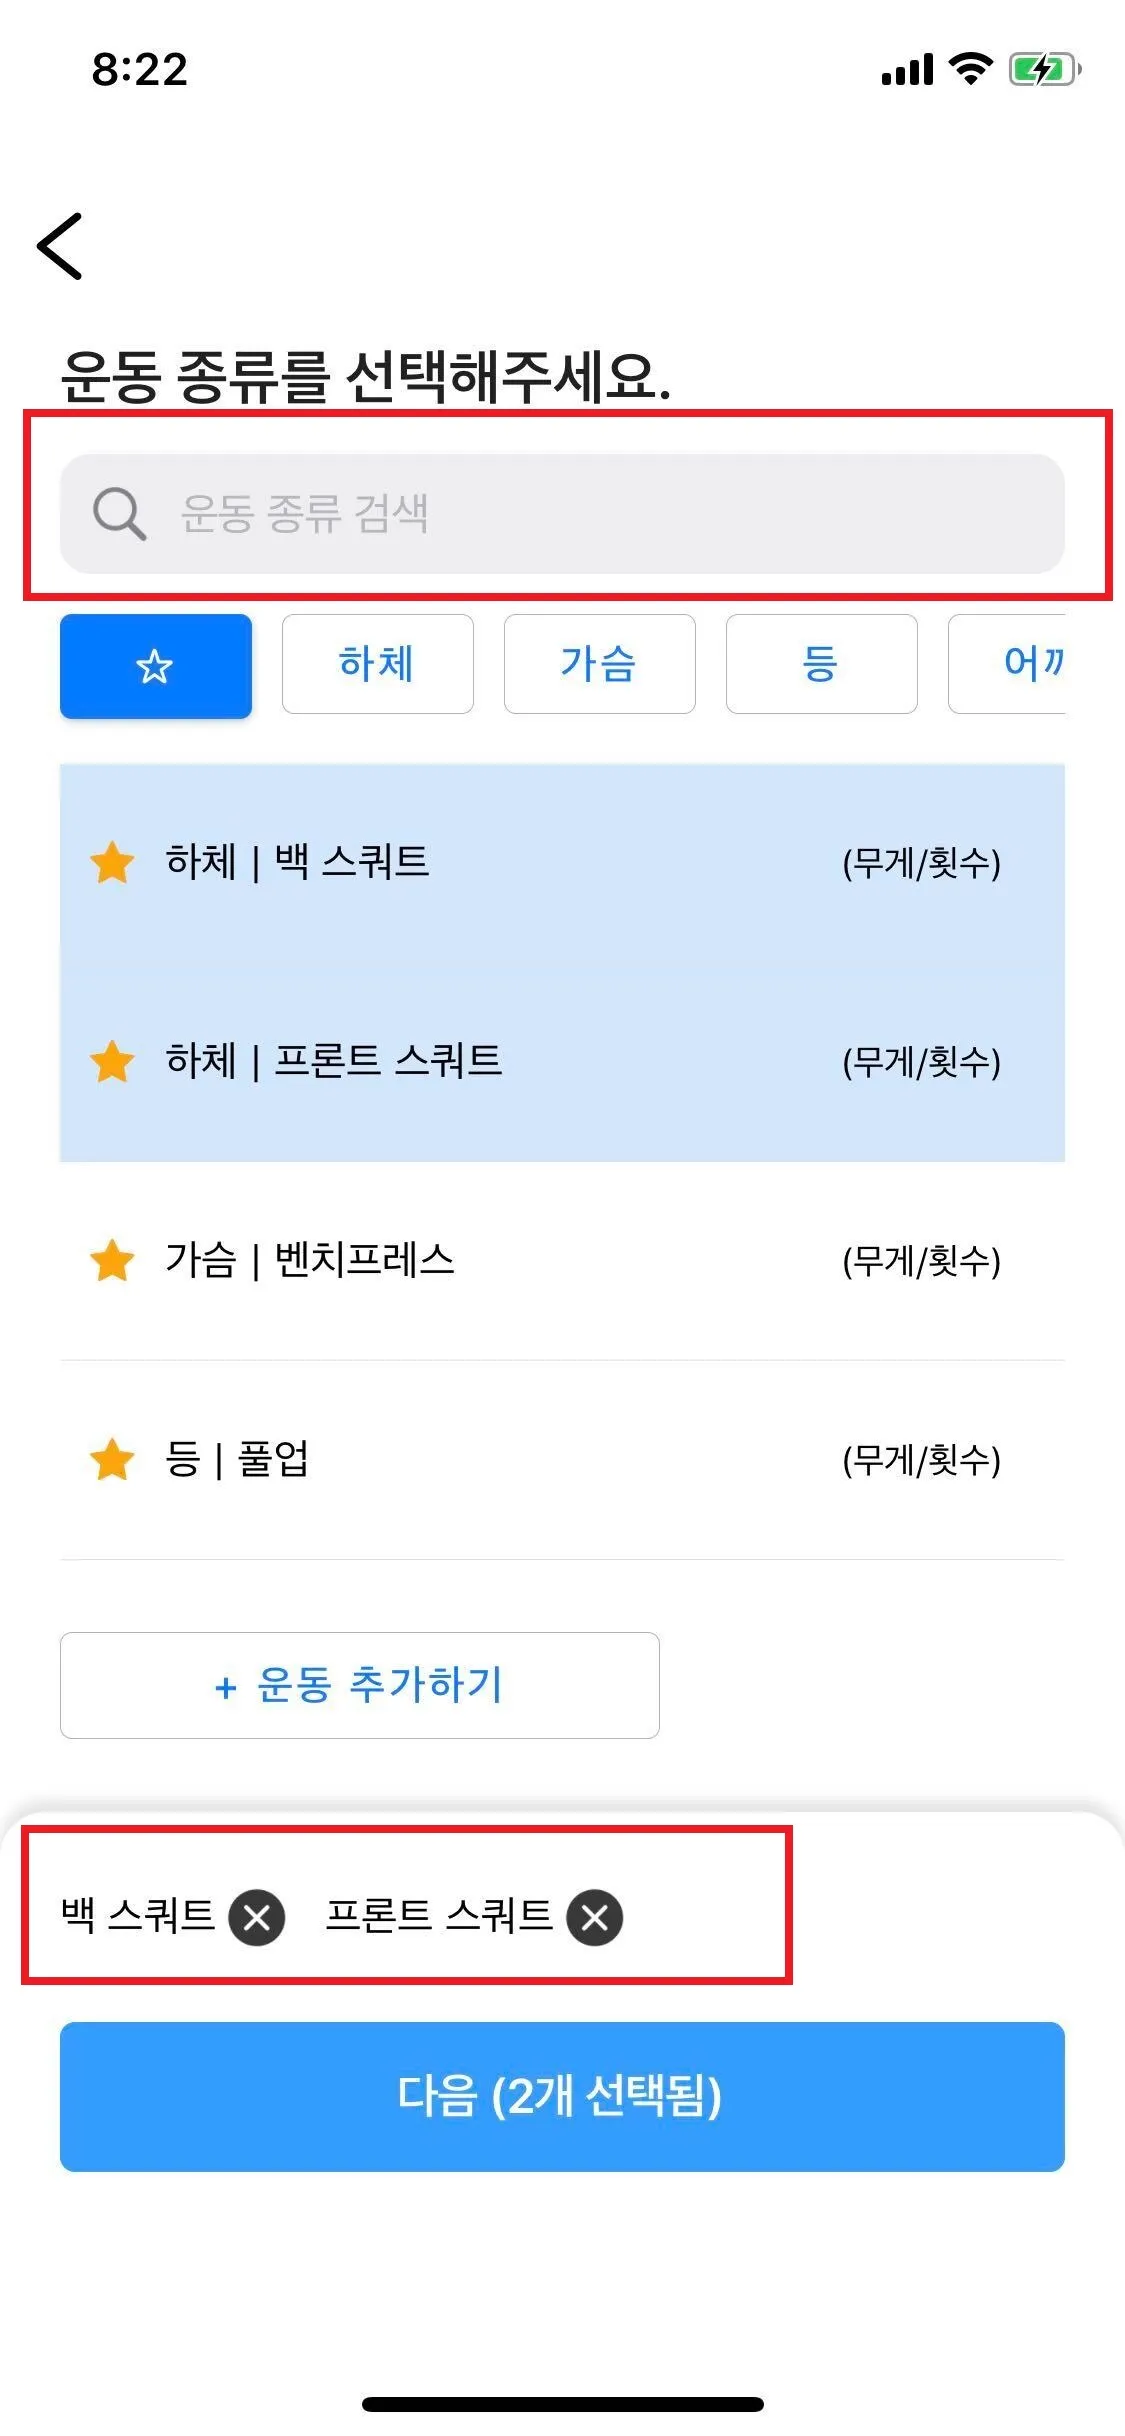Tap 다음 (2개 선택됨) button
This screenshot has width=1125, height=2436.
pos(562,2096)
